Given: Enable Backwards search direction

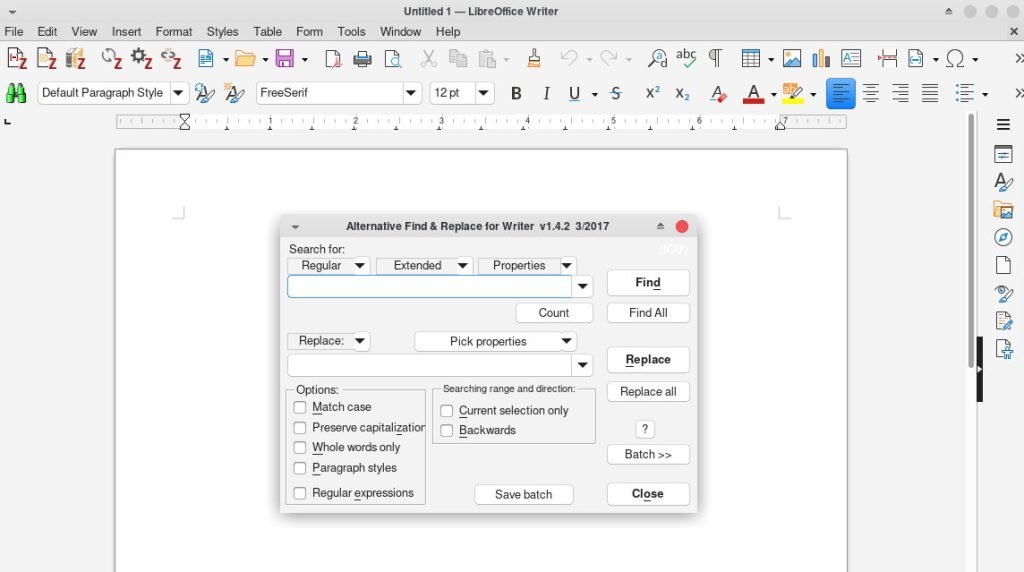Looking at the screenshot, I should [447, 430].
